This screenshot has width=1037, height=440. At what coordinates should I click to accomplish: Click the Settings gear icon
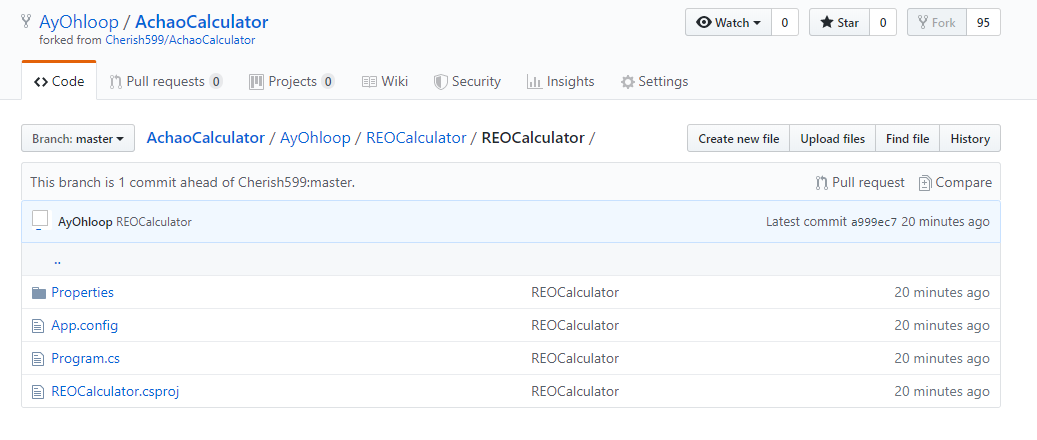click(x=628, y=82)
